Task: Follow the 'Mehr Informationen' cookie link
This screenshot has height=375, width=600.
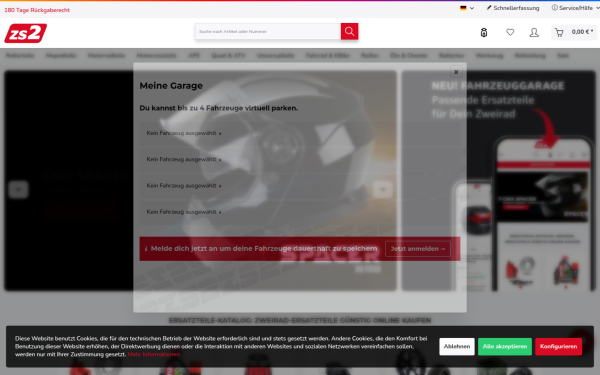Action: click(x=153, y=354)
